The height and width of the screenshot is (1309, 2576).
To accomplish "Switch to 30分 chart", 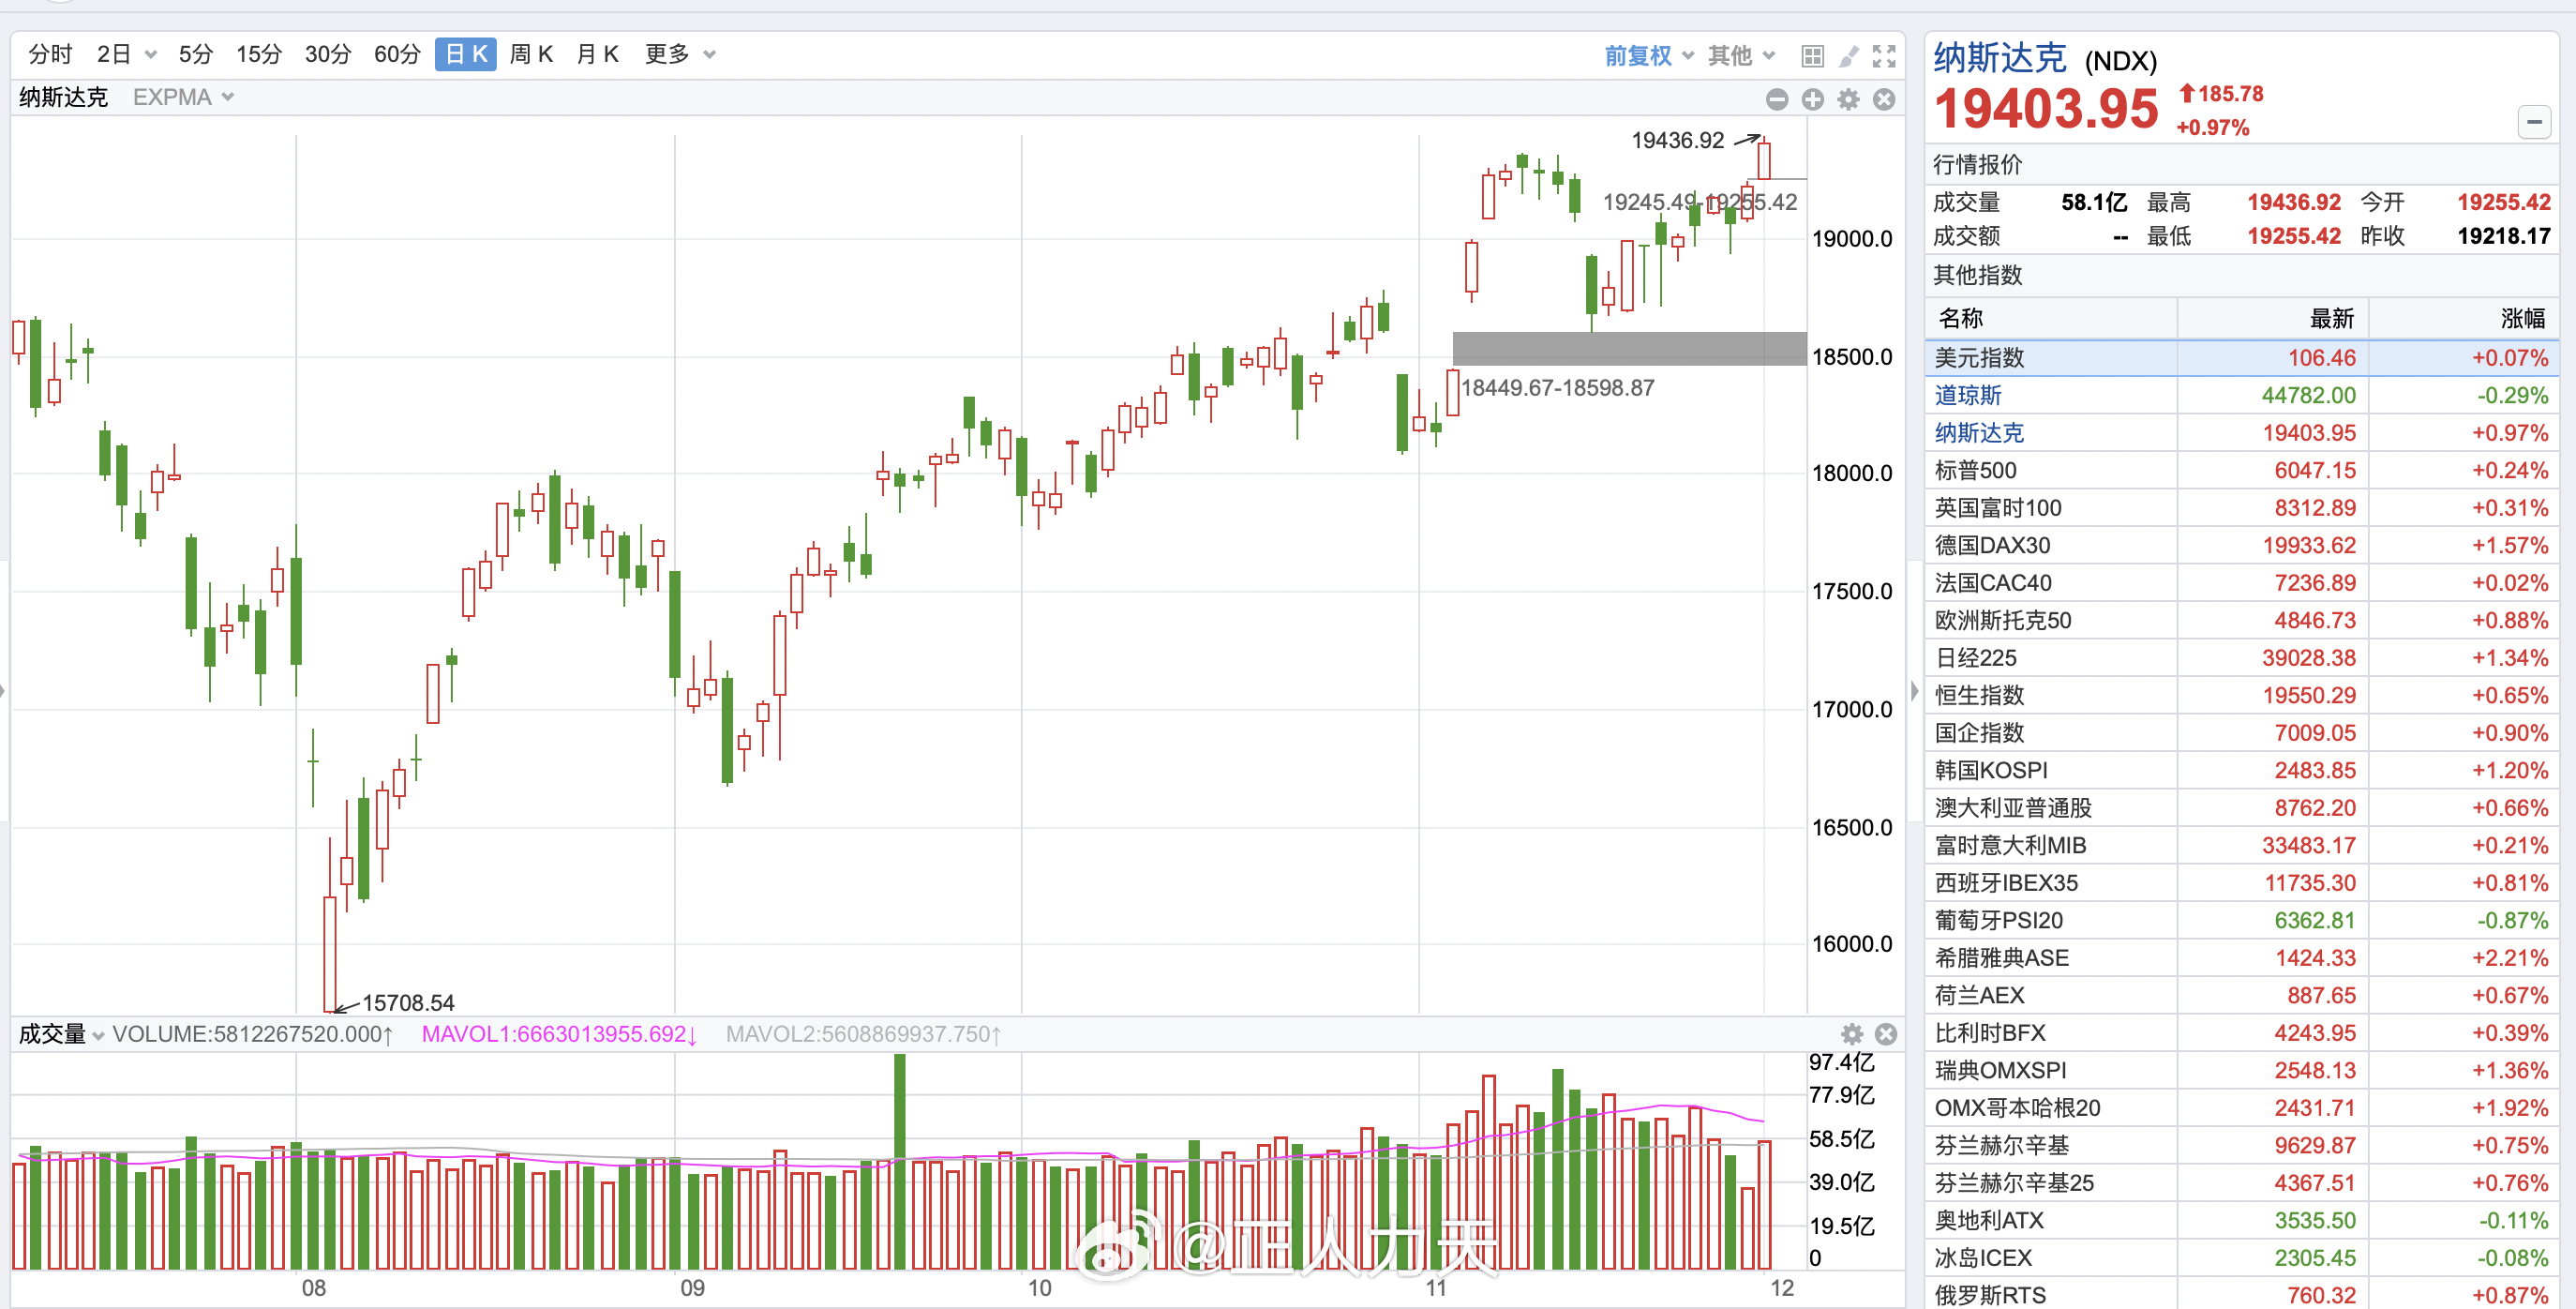I will [x=328, y=54].
